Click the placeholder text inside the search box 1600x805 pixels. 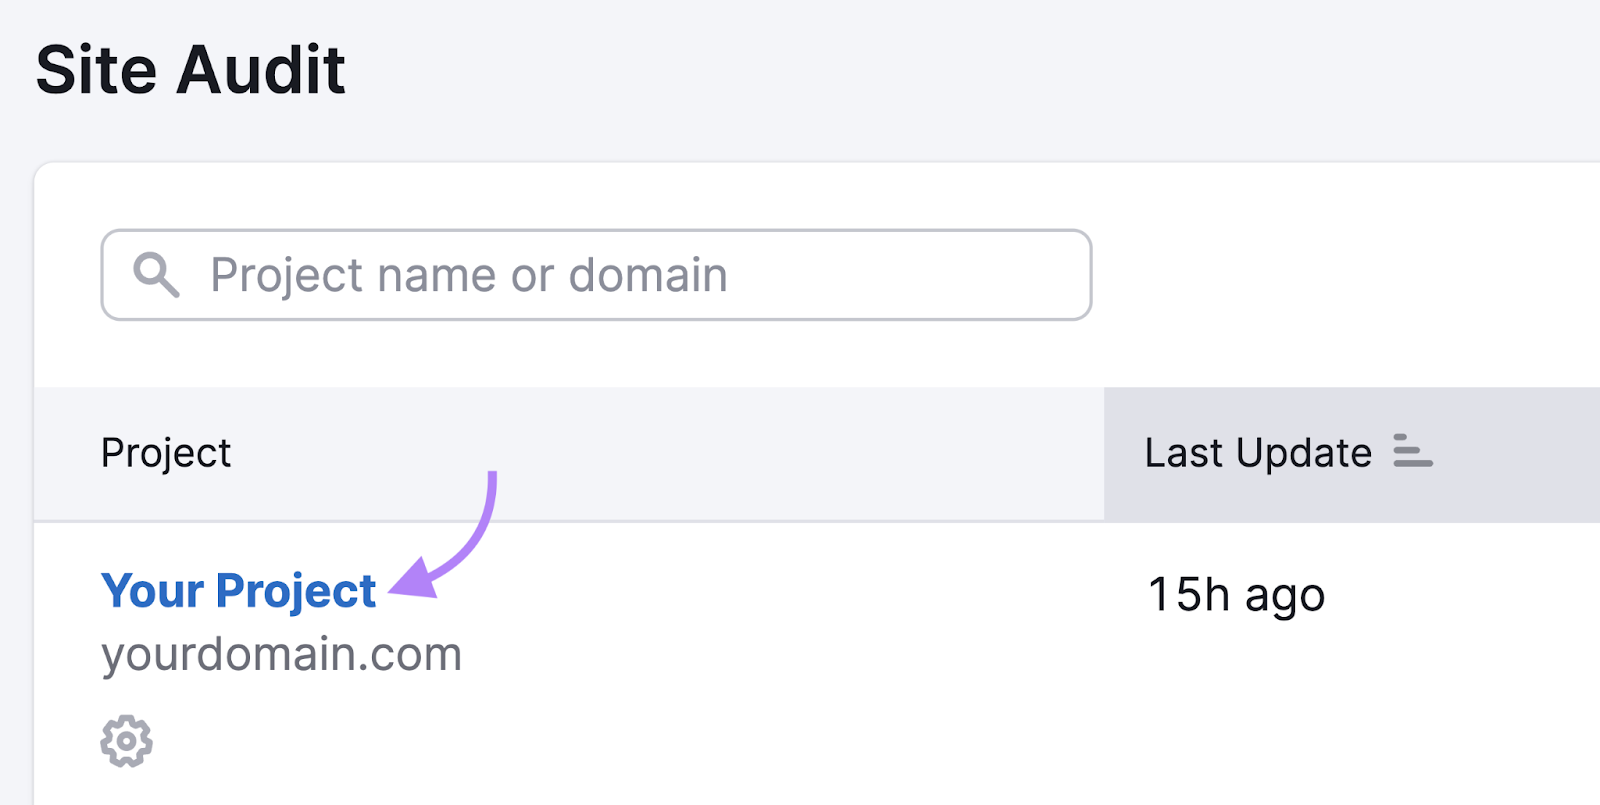(x=468, y=275)
